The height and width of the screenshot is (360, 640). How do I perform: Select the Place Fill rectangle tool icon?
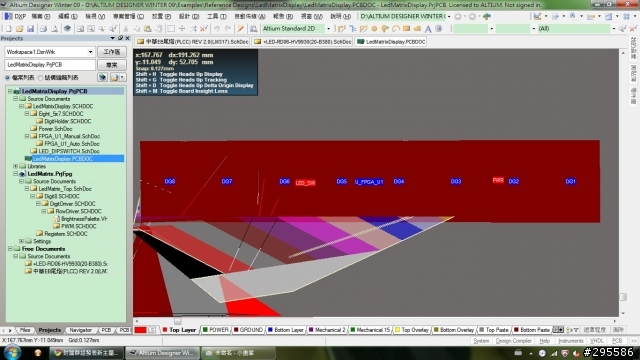point(406,29)
